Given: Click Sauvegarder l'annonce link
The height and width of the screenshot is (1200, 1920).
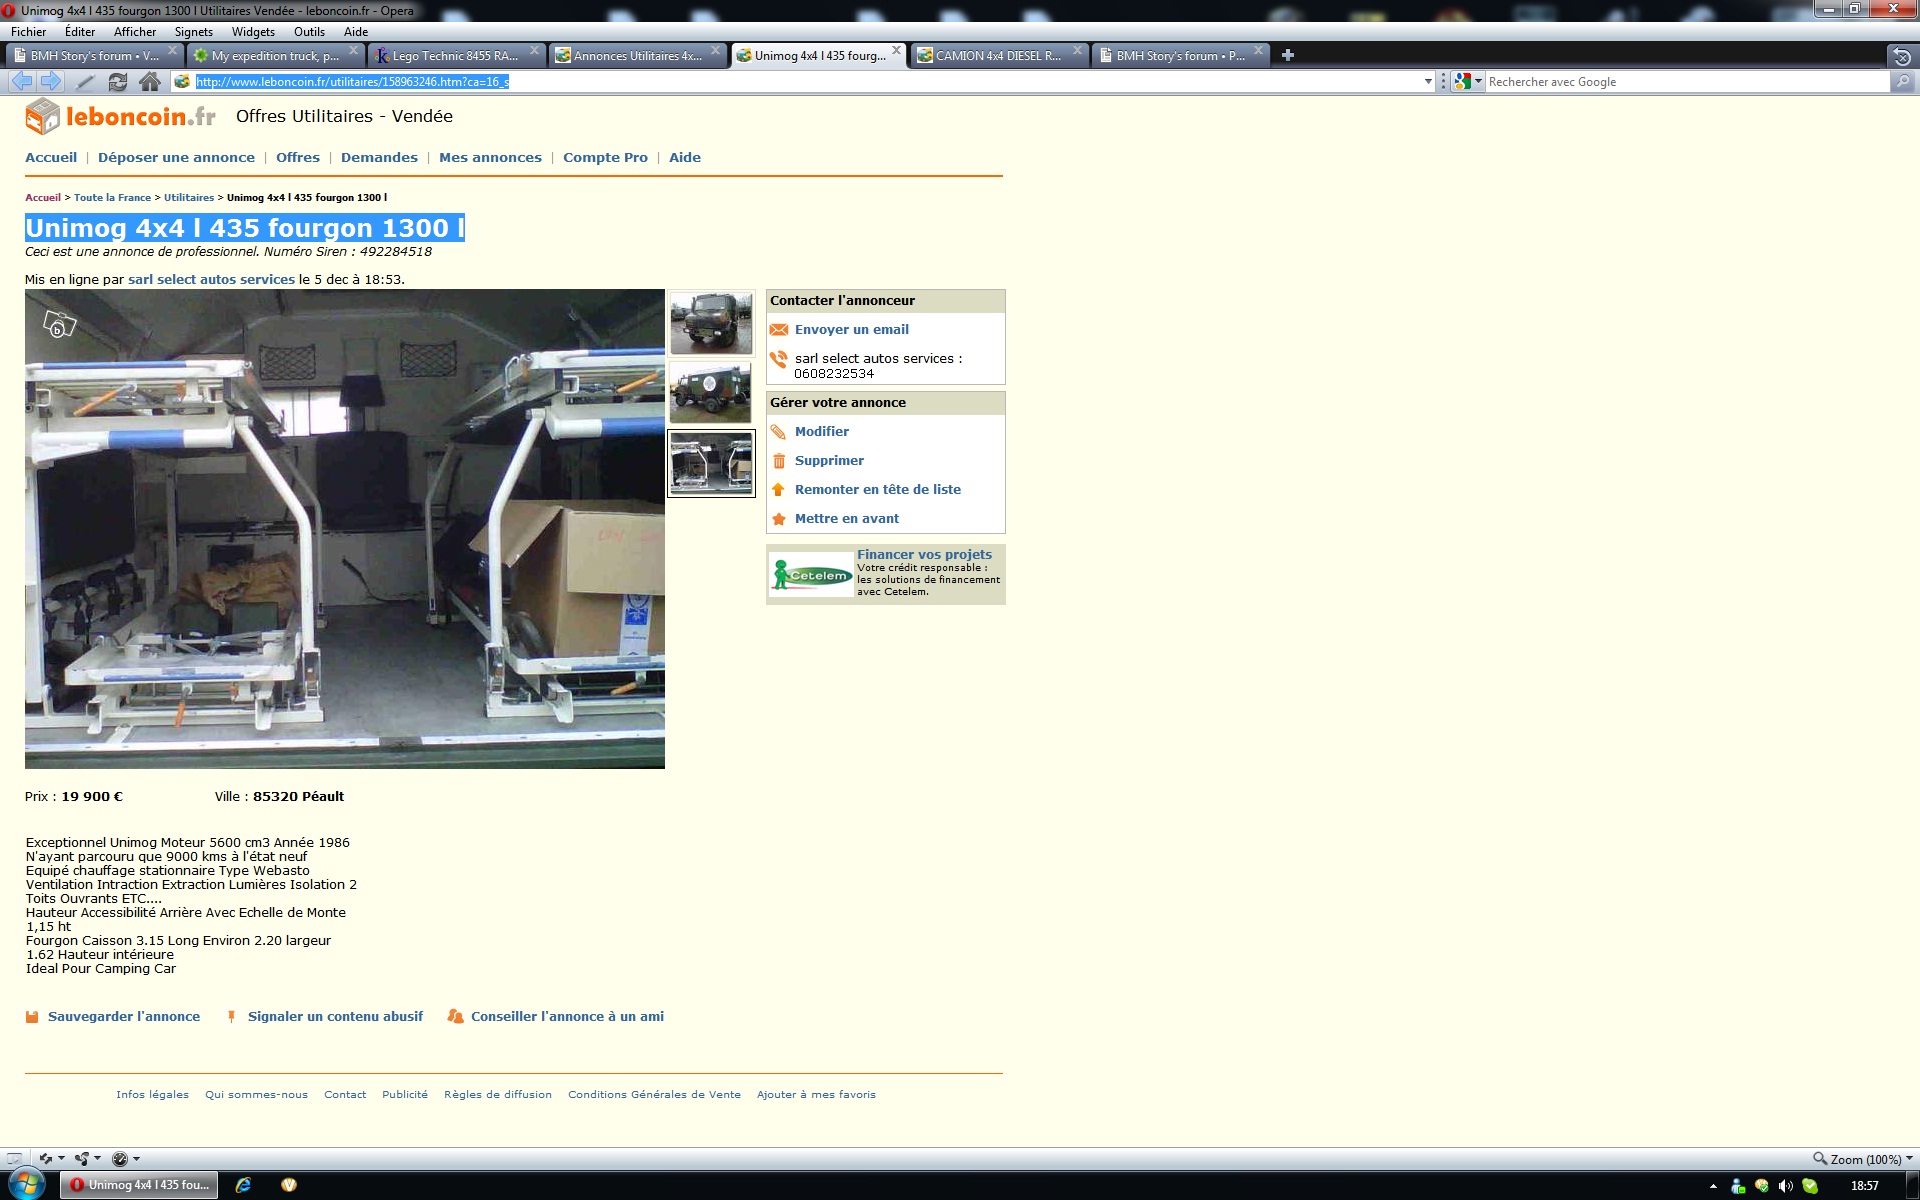Looking at the screenshot, I should 123,1017.
